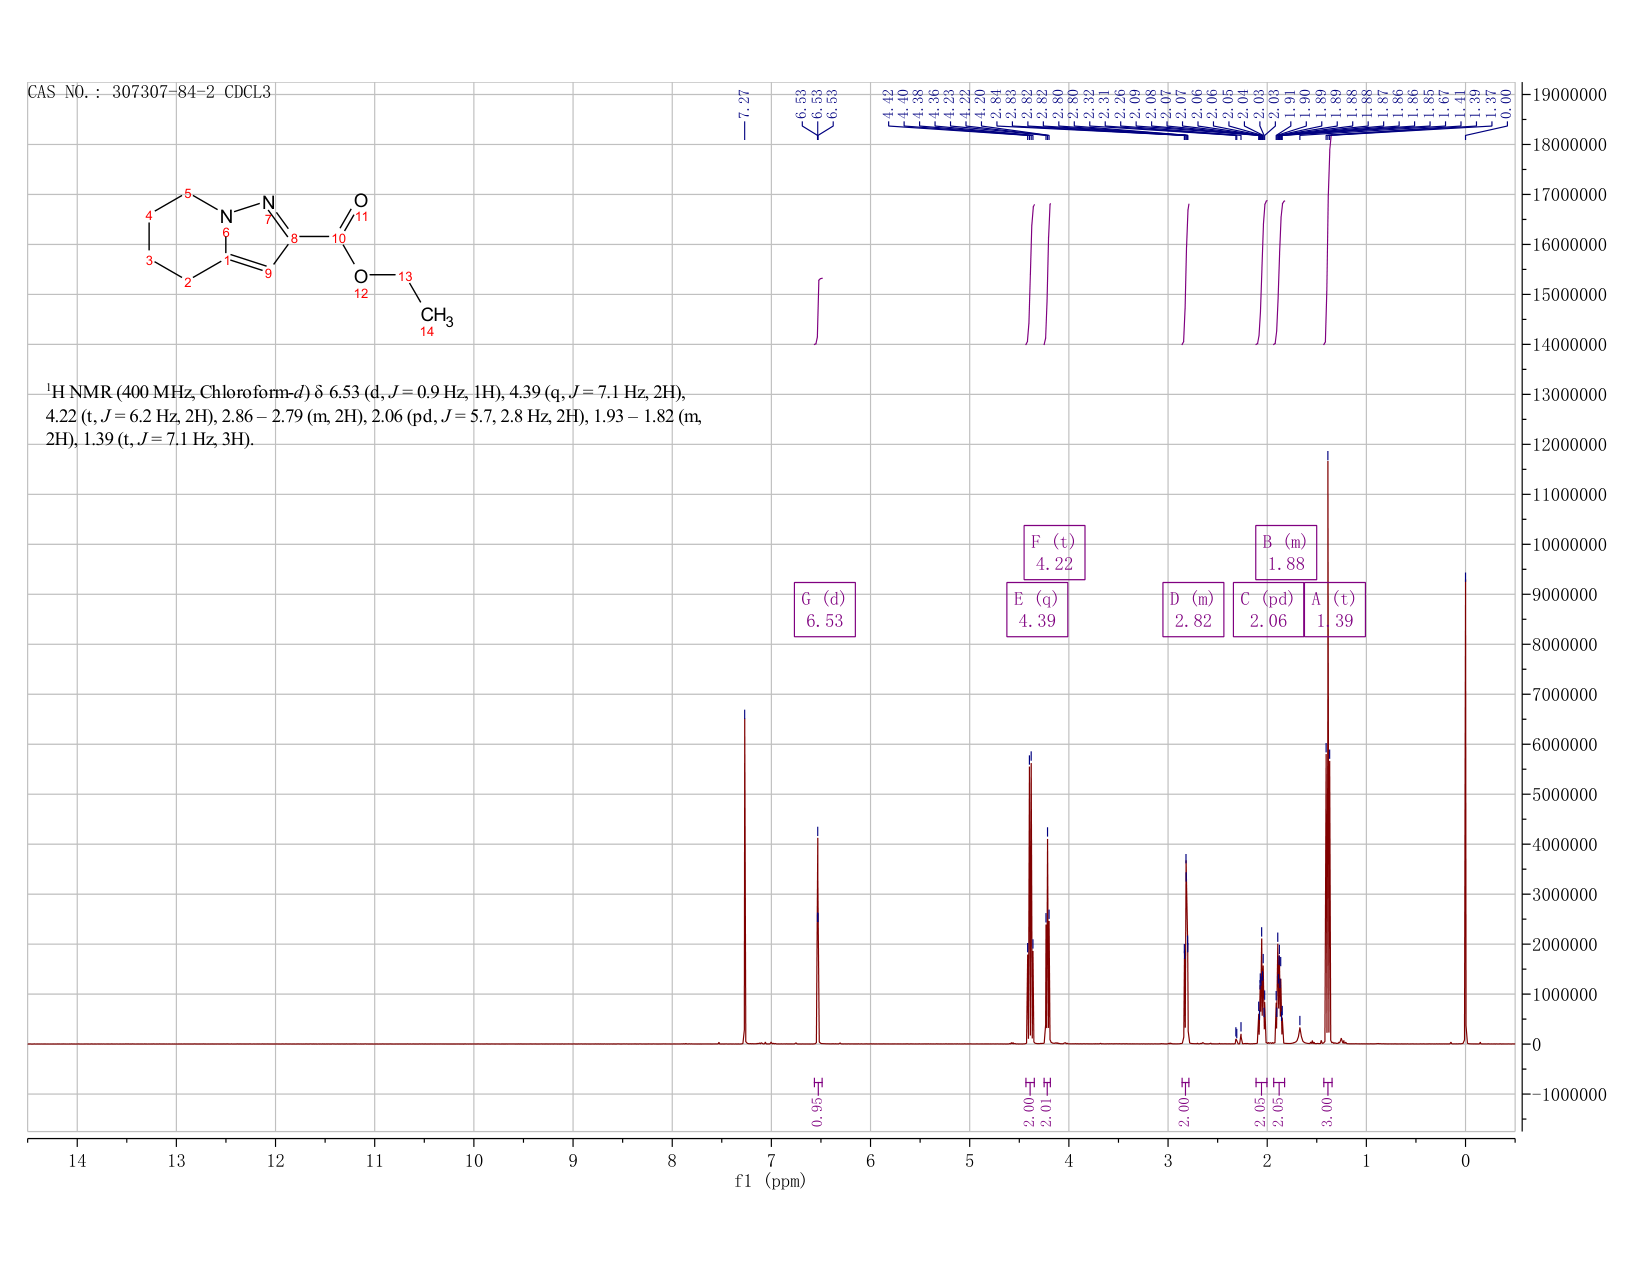Click the ester O atom labeled 12
Image resolution: width=1650 pixels, height=1275 pixels.
click(361, 276)
